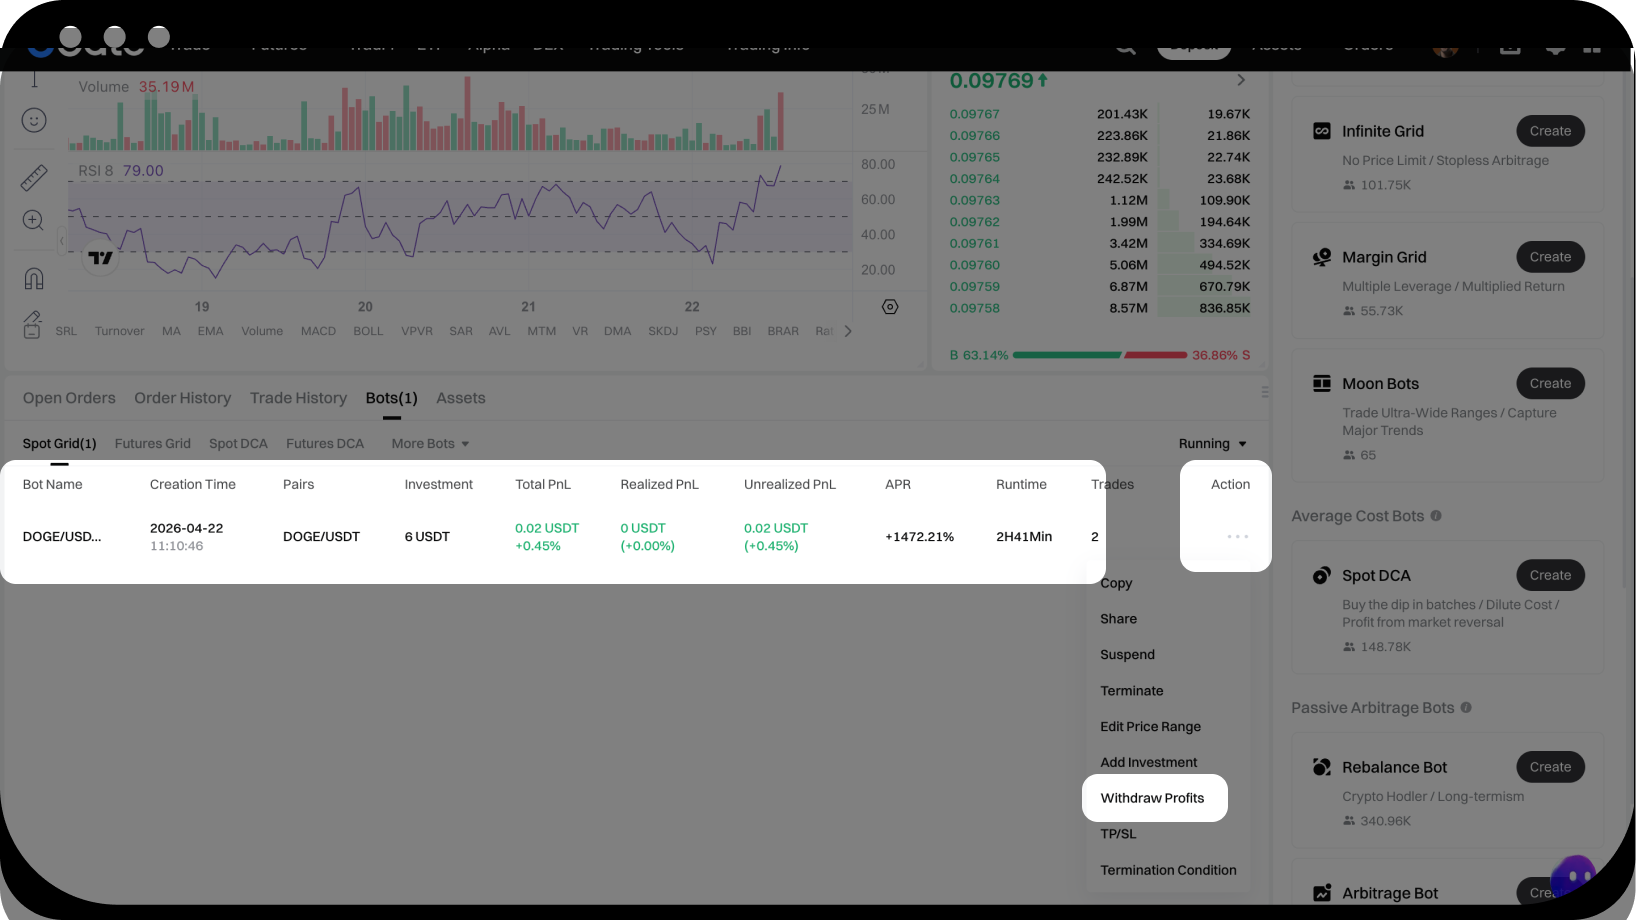The height and width of the screenshot is (920, 1636).
Task: Open the chatbot assistant bubble
Action: pos(1573,876)
